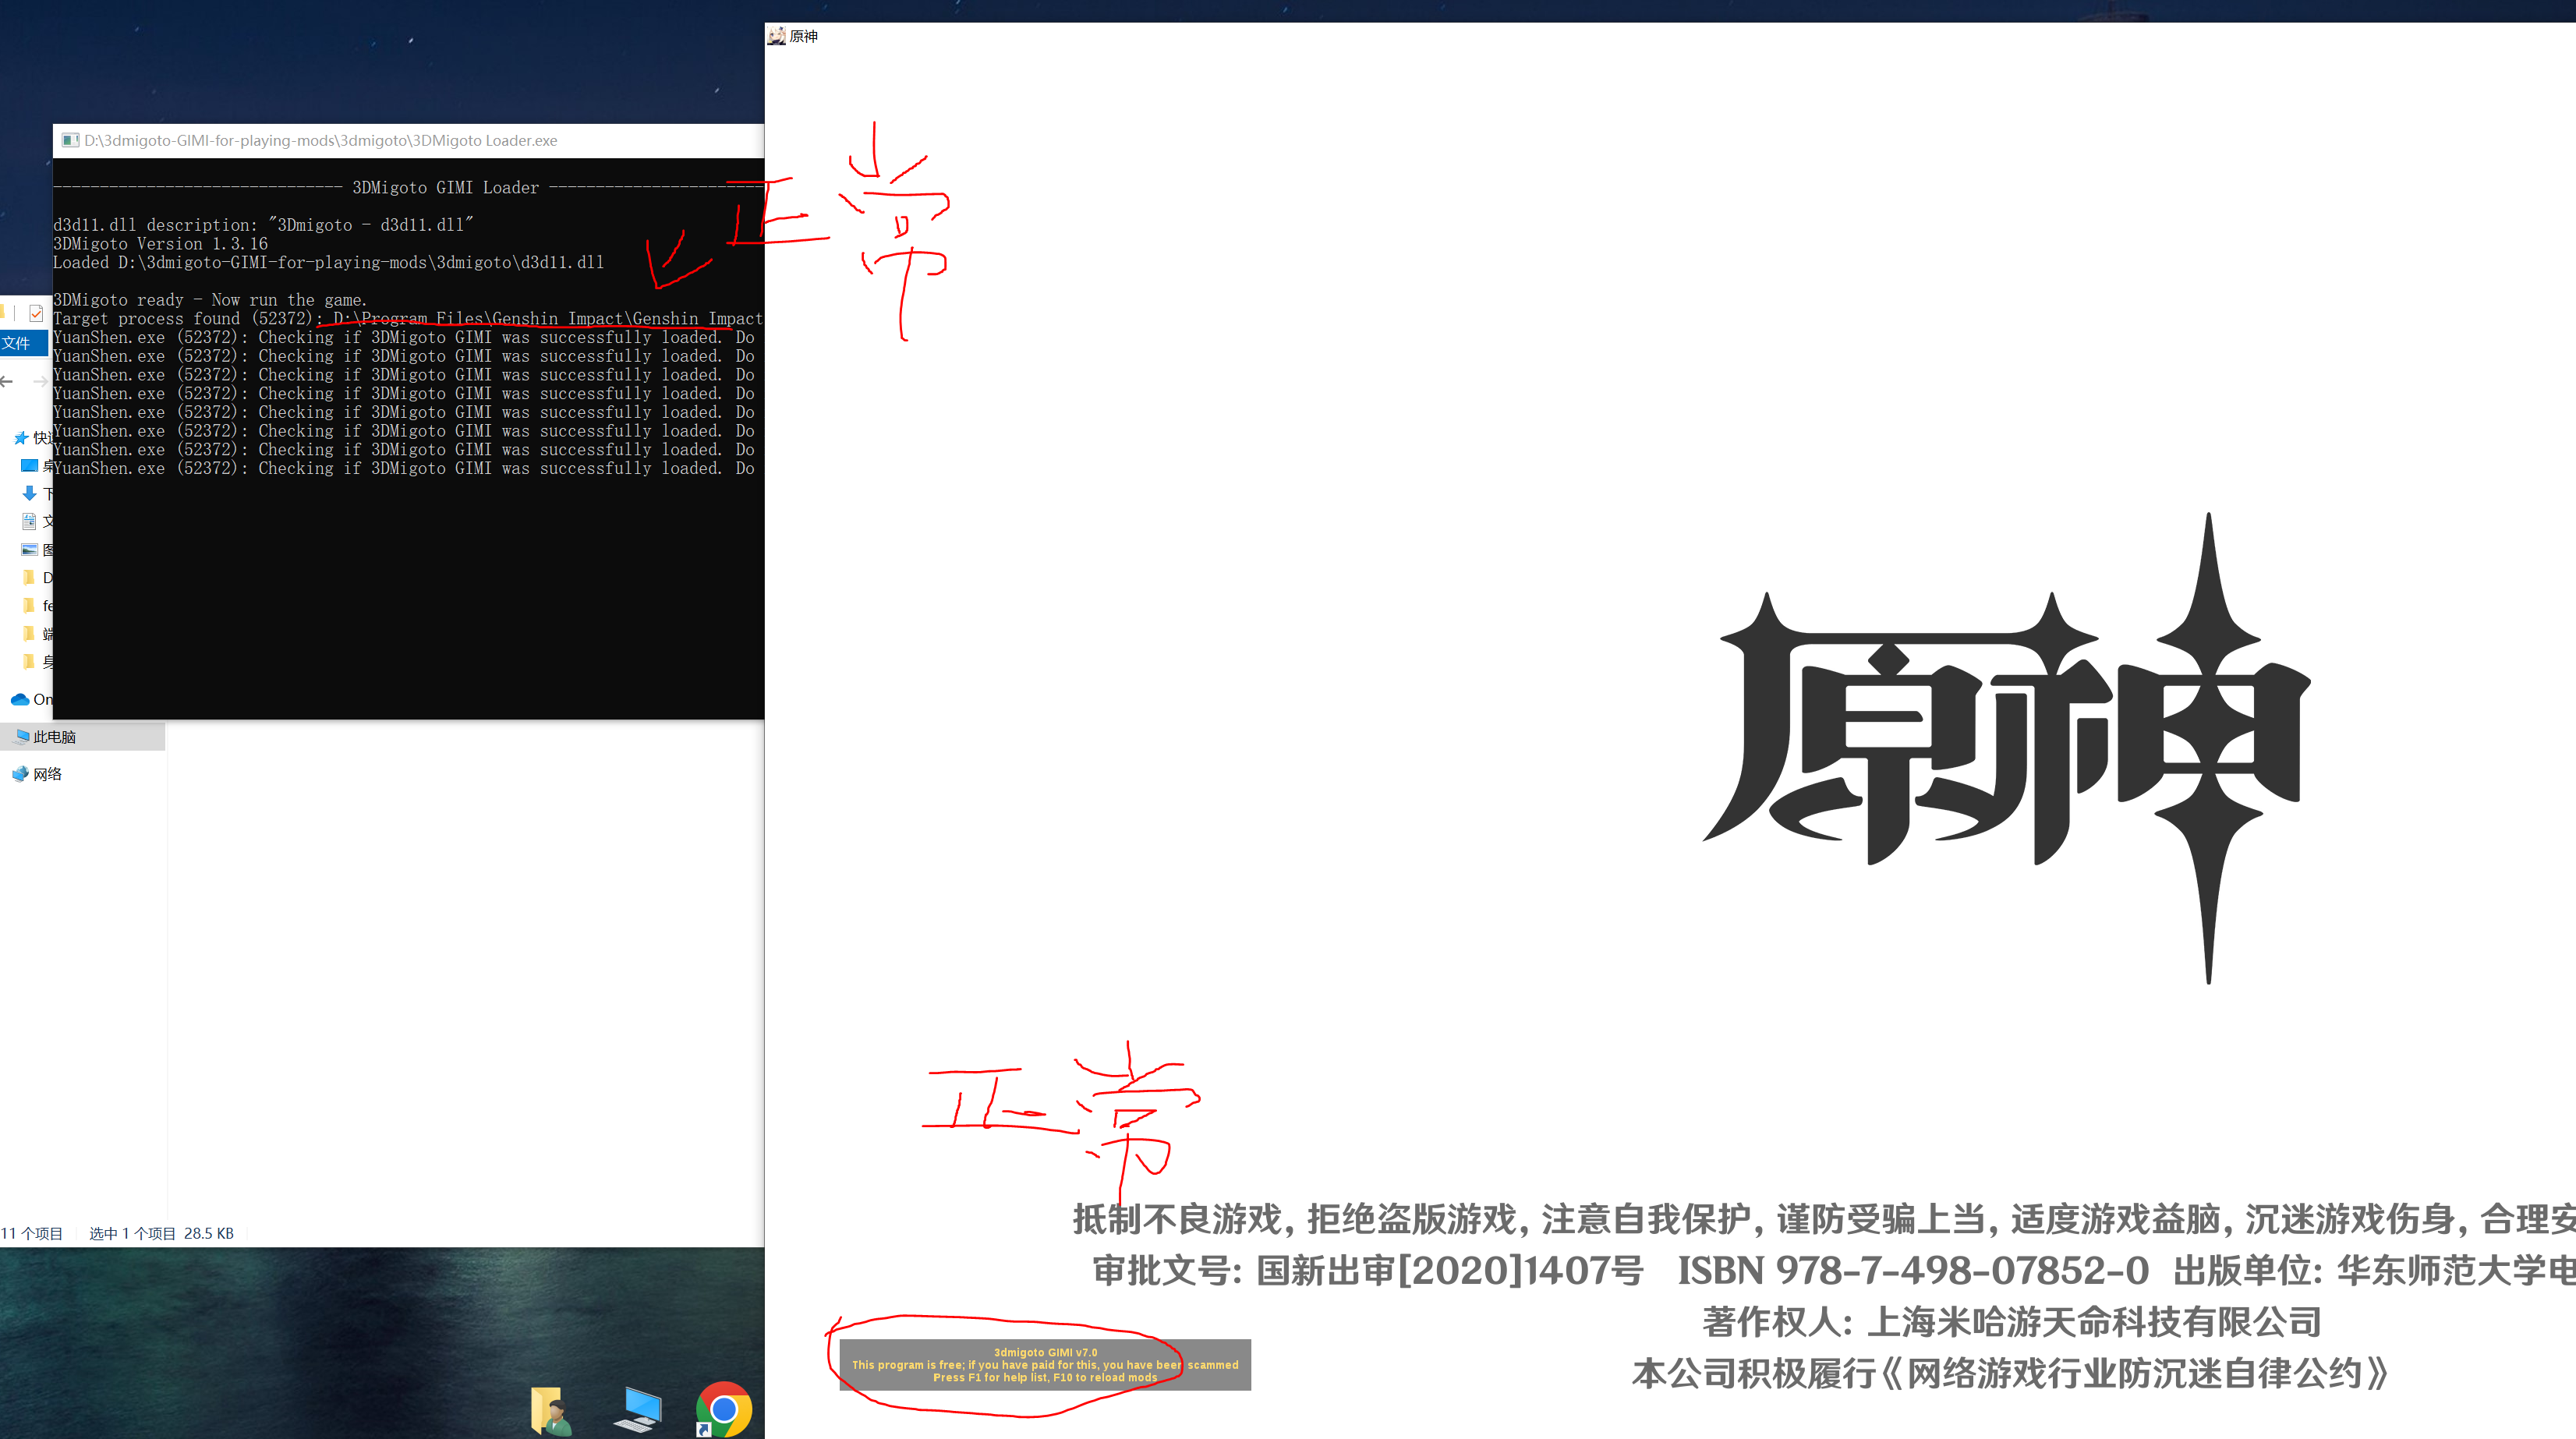The image size is (2576, 1439).
Task: Open the folder starting with 端 in sidebar
Action: (x=37, y=633)
